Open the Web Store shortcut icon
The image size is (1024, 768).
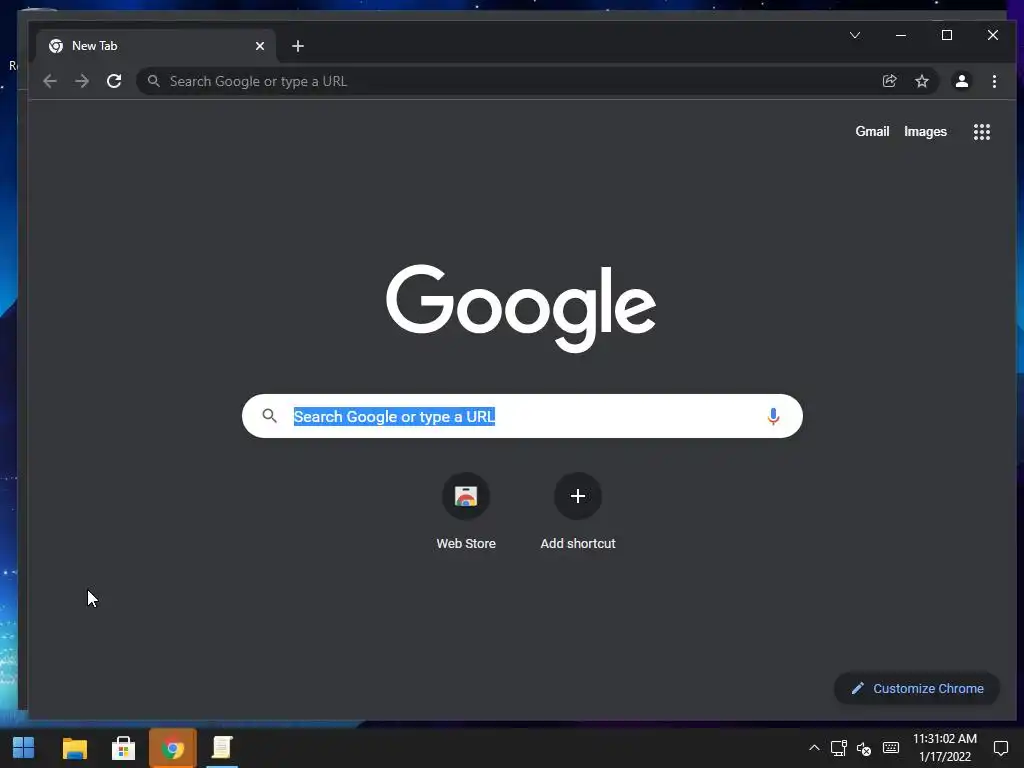[x=466, y=496]
